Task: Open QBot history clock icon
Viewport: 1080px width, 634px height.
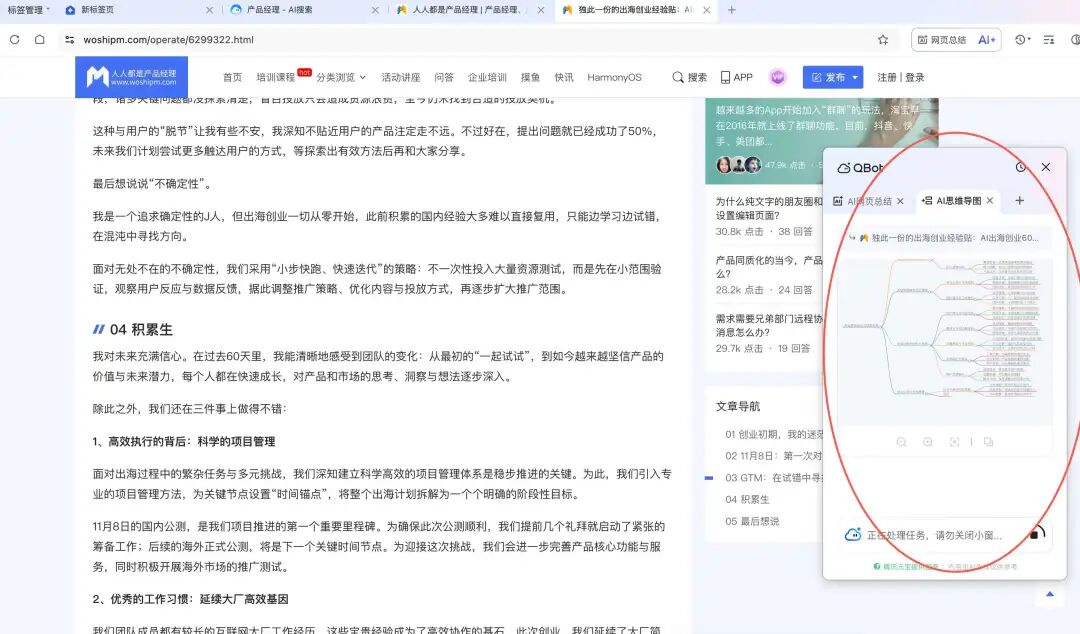Action: (1020, 168)
